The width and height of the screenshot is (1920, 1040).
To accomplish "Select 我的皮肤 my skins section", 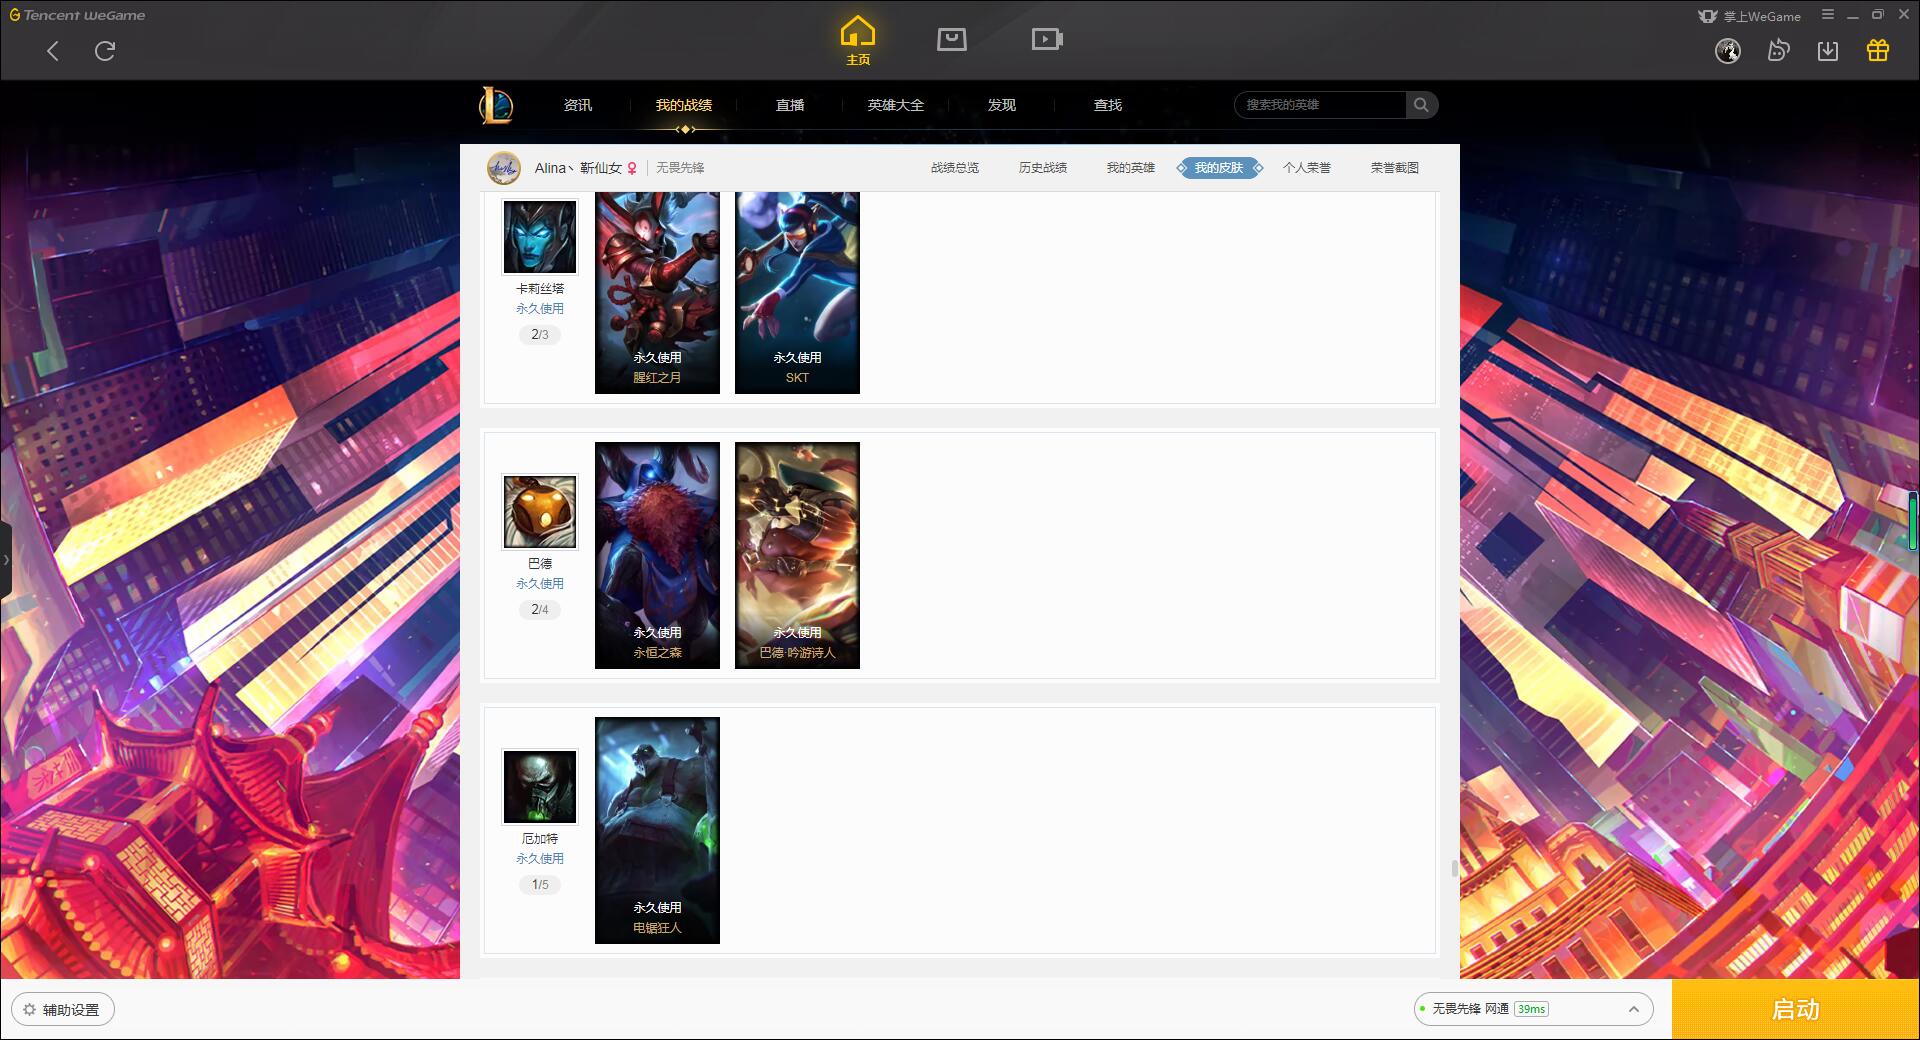I will pyautogui.click(x=1219, y=168).
